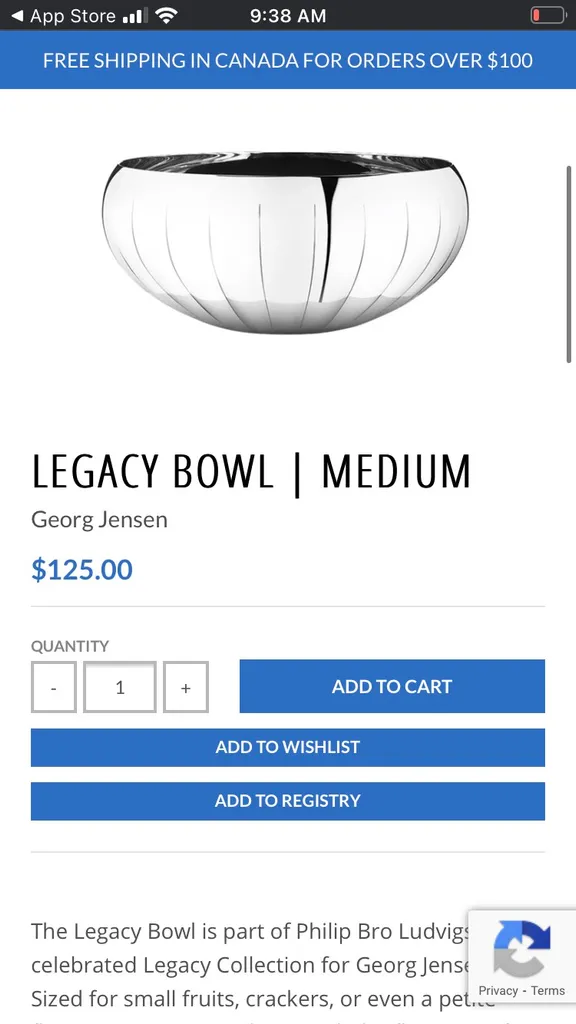Tap the battery indicator icon
The height and width of the screenshot is (1024, 576).
coord(548,15)
